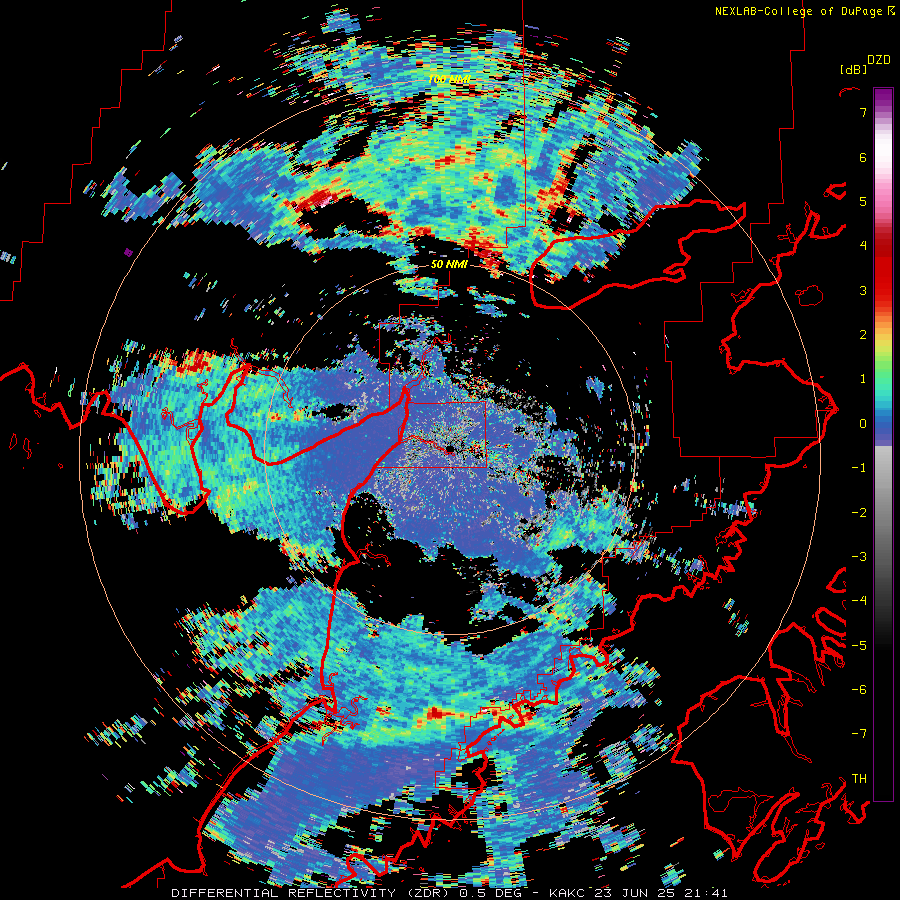Click the -6 dB scale label
Image resolution: width=900 pixels, height=900 pixels.
(x=859, y=690)
